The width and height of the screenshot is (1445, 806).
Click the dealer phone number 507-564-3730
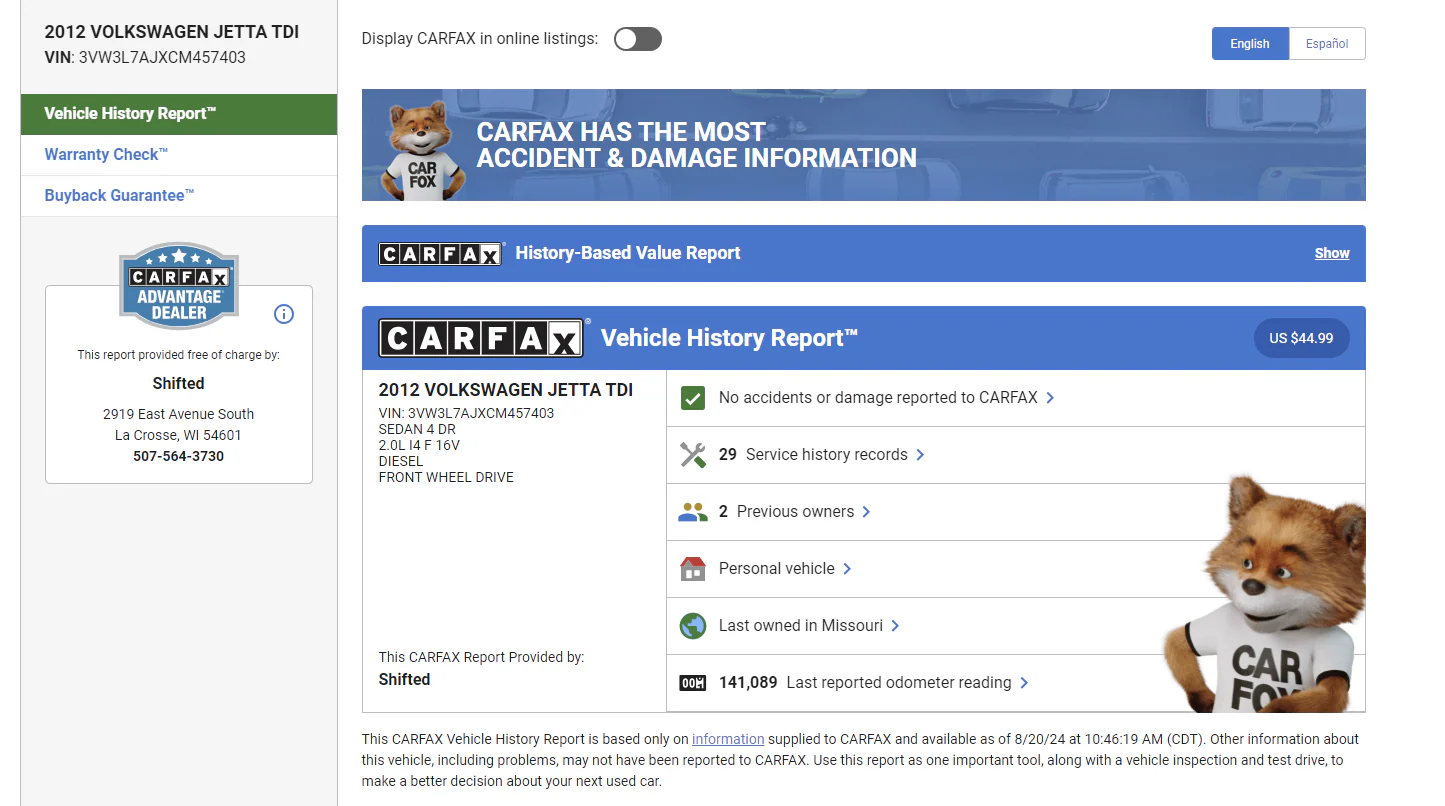(x=179, y=457)
